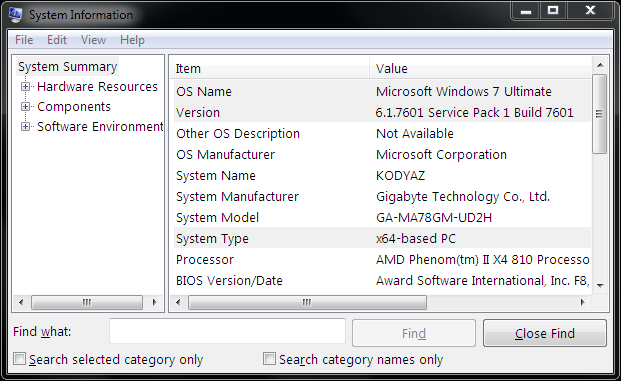
Task: Click the Close Find button
Action: [x=545, y=333]
